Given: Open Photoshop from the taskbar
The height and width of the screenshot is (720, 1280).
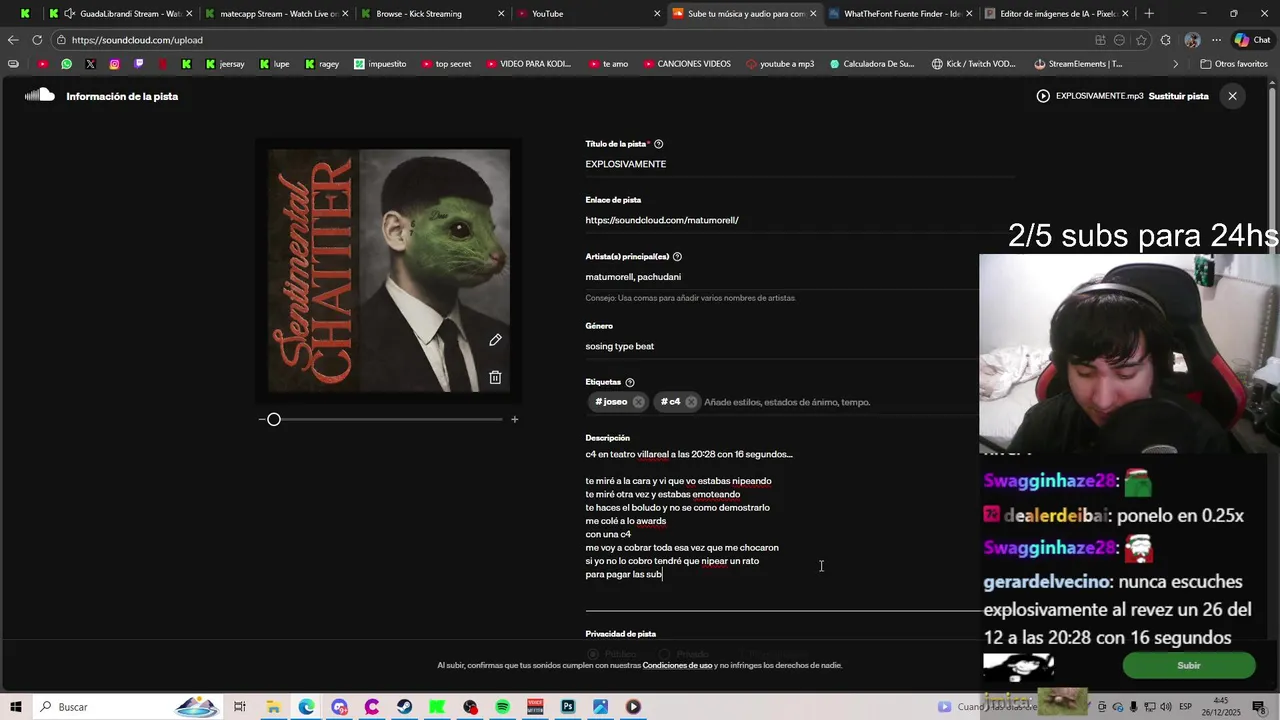Looking at the screenshot, I should point(568,707).
